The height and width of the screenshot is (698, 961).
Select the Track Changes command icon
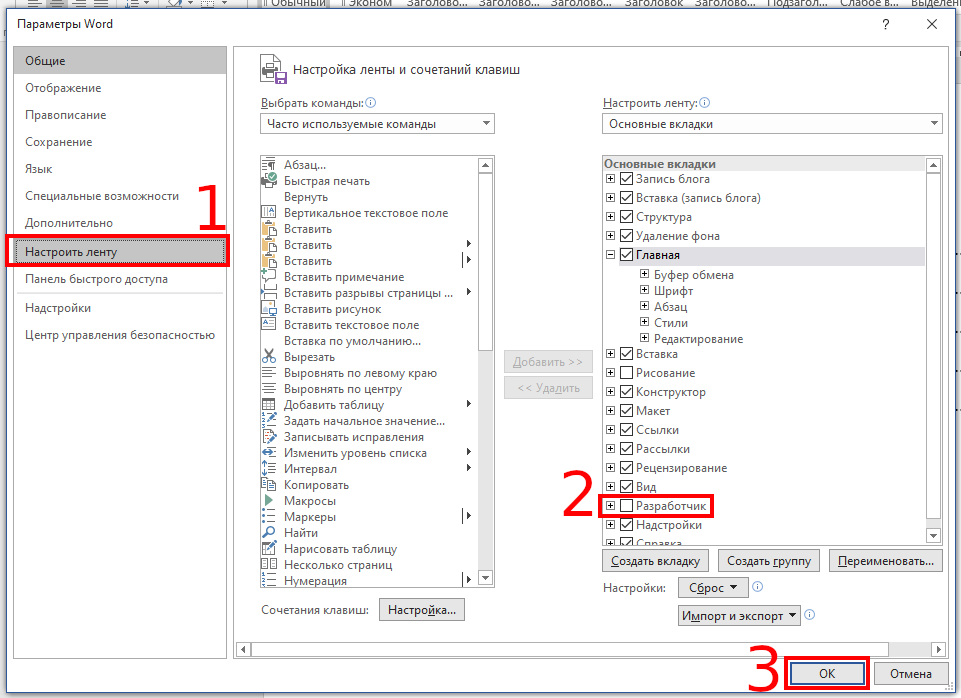tap(268, 436)
